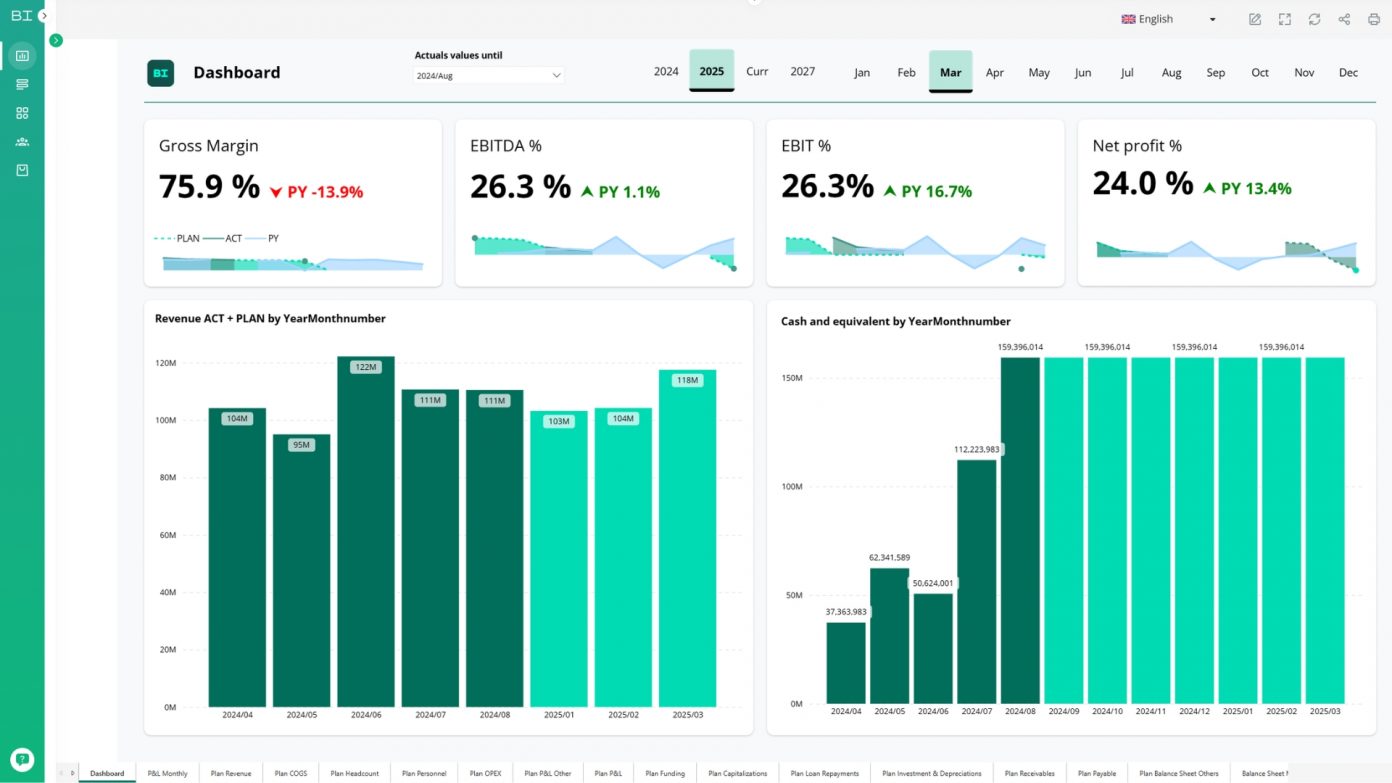Viewport: 1392px width, 783px height.
Task: Click the edit report pencil icon
Action: point(1255,19)
